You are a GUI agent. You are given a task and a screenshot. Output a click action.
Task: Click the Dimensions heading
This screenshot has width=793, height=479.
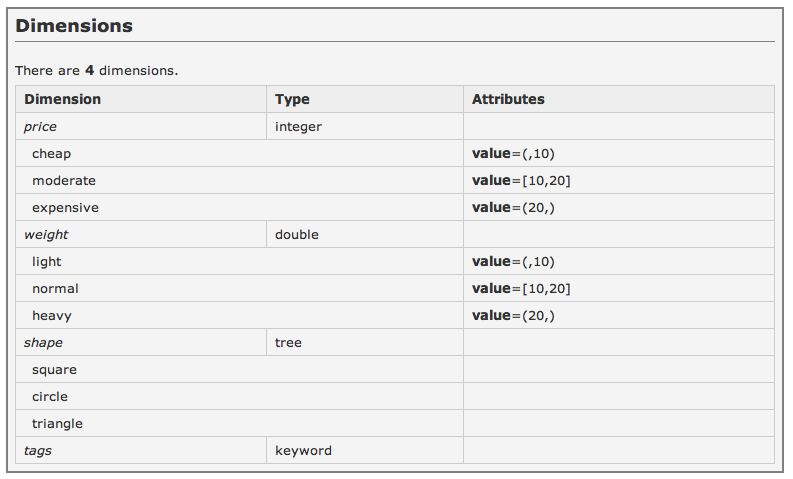[74, 26]
